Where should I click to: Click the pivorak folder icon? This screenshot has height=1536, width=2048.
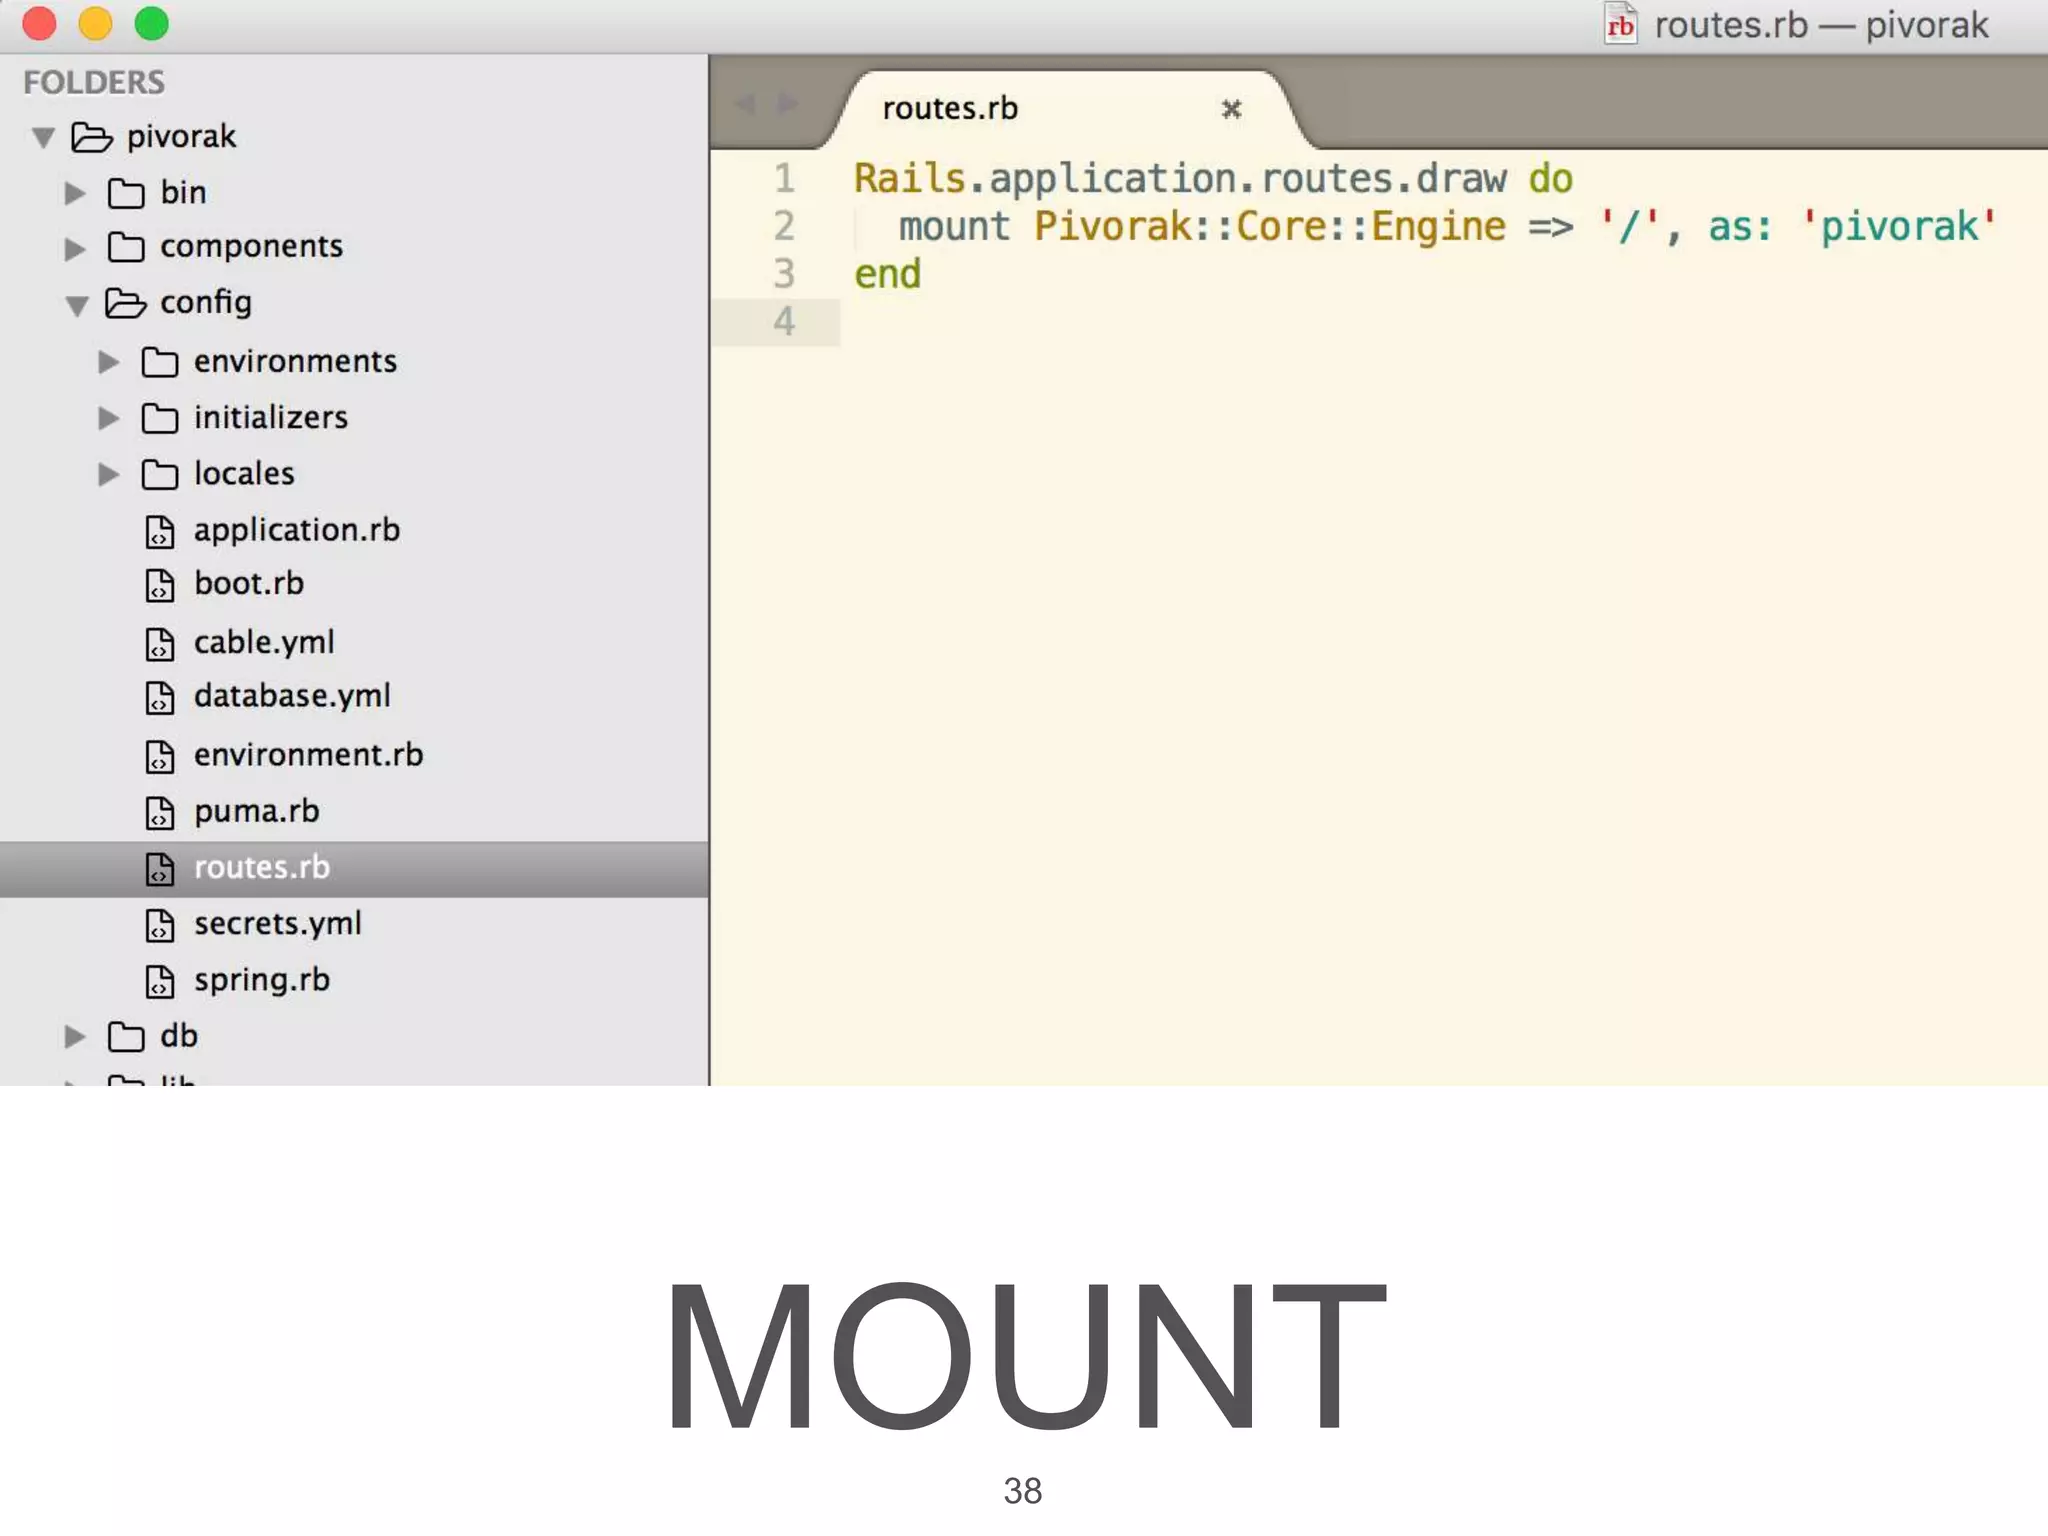tap(92, 137)
